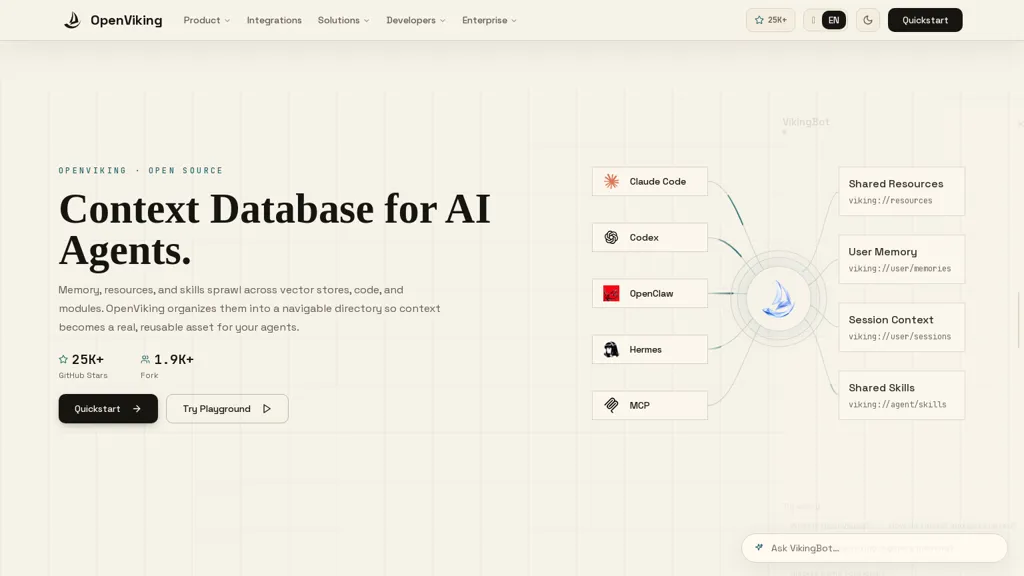Screen dimensions: 1024x576
Task: Click viking://resources path text
Action: coord(890,200)
